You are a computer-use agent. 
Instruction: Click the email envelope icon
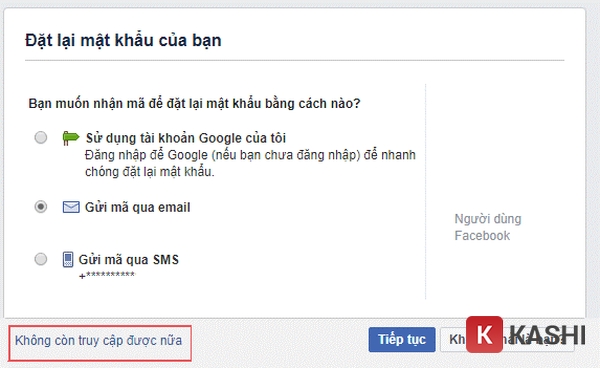(x=71, y=207)
